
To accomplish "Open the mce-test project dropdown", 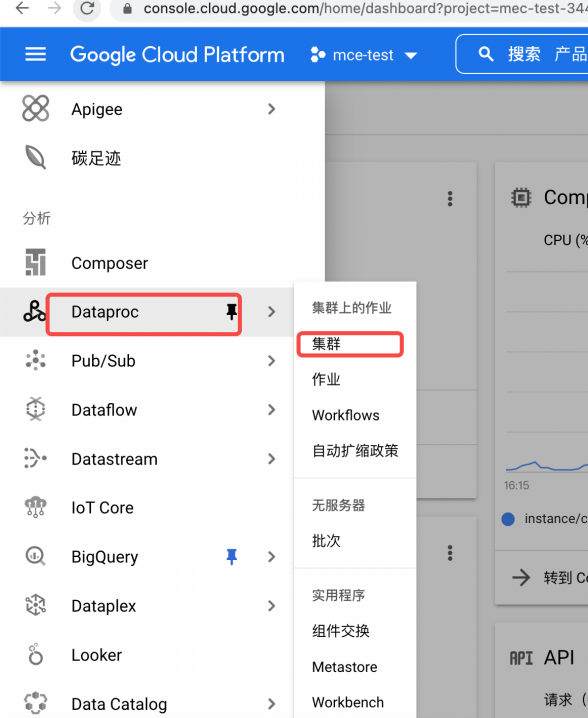I will (x=364, y=55).
